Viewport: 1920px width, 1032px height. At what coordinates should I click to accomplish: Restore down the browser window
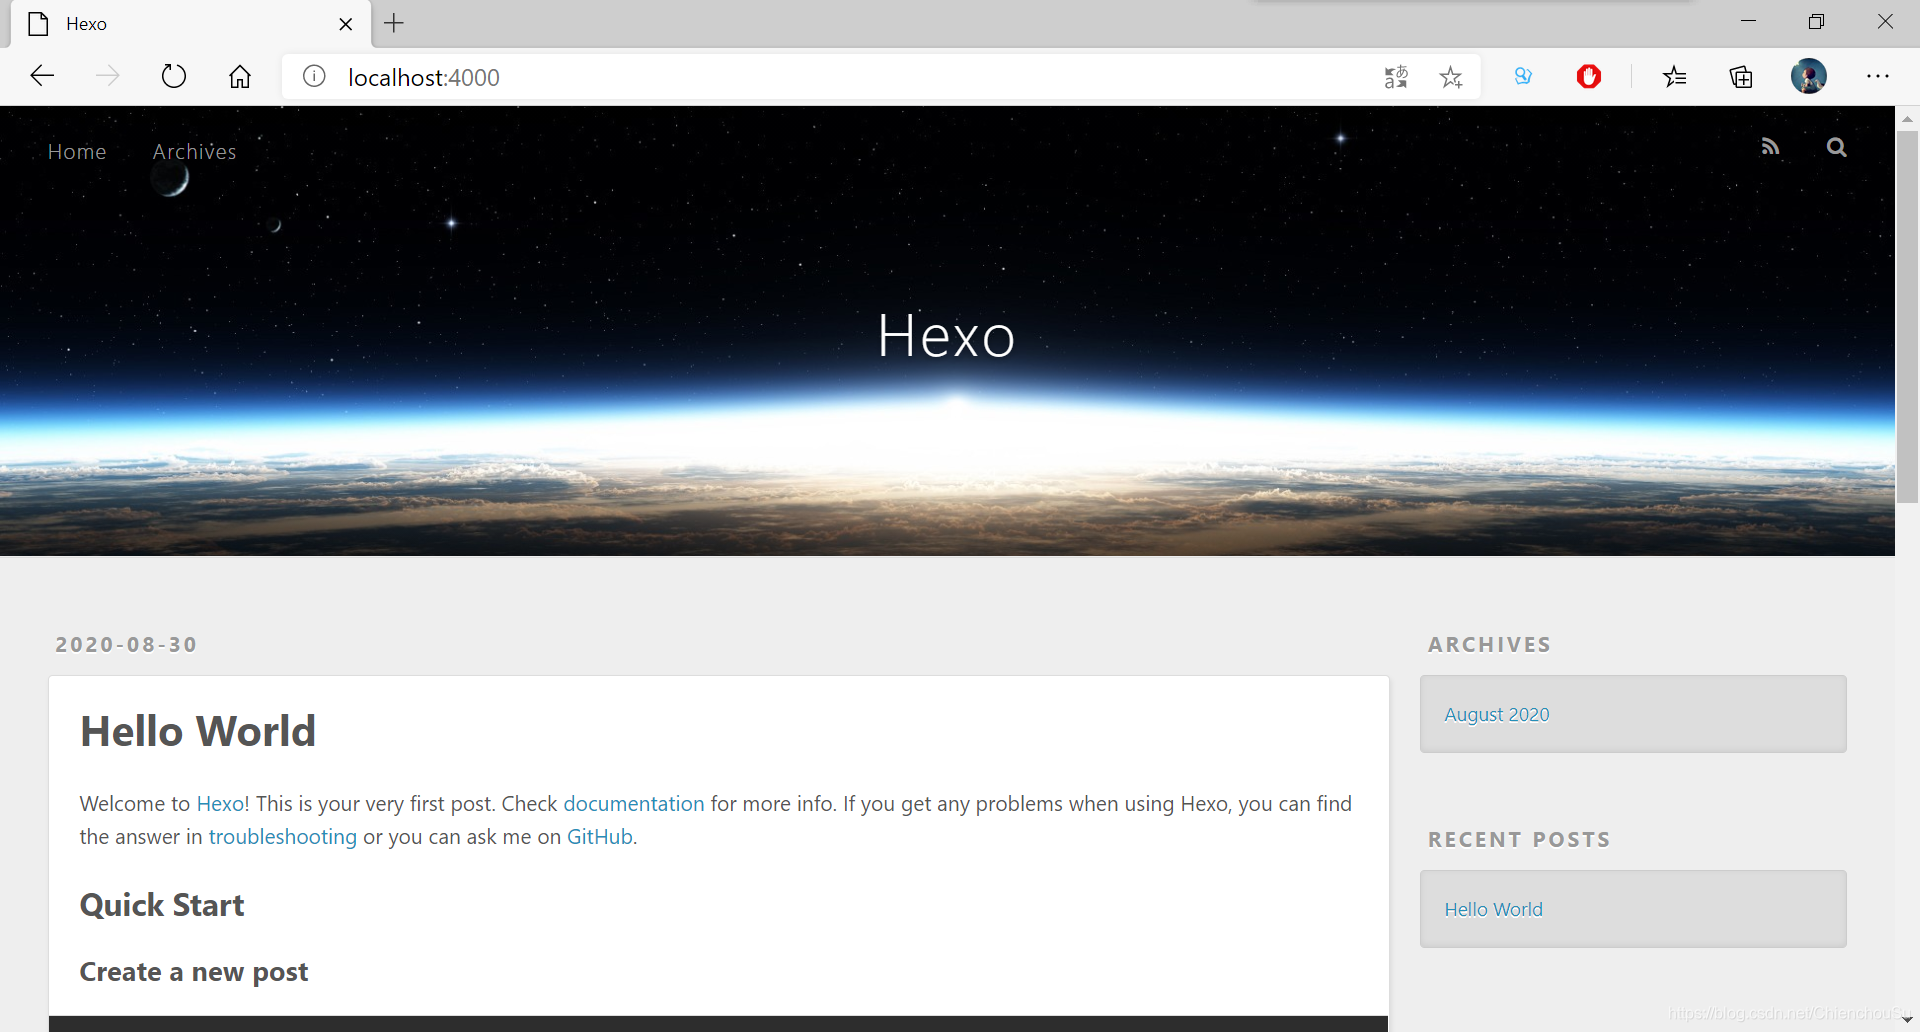(1816, 22)
